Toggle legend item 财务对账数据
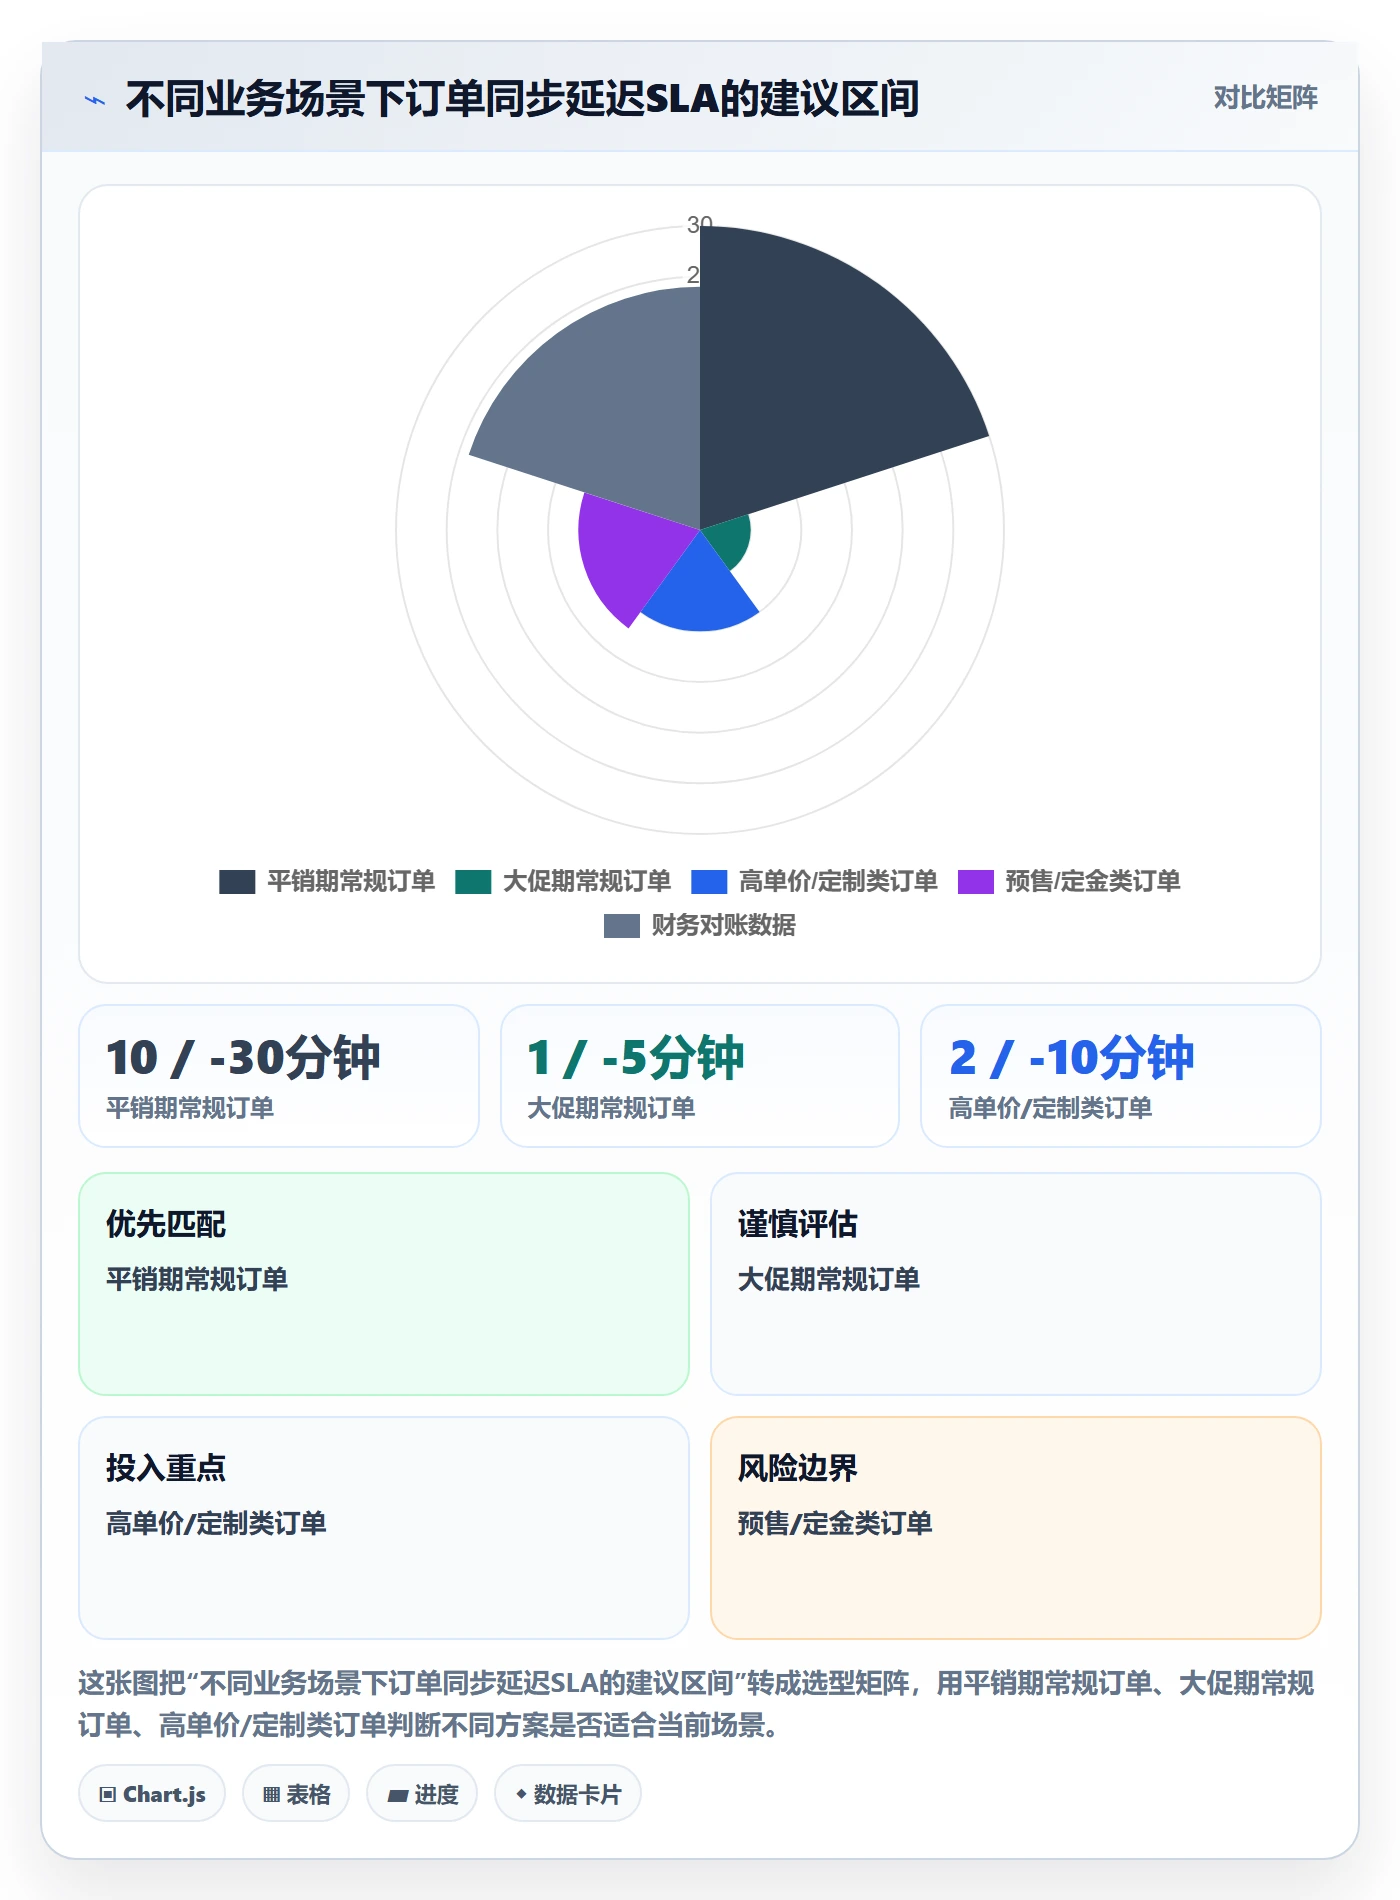 [x=700, y=925]
